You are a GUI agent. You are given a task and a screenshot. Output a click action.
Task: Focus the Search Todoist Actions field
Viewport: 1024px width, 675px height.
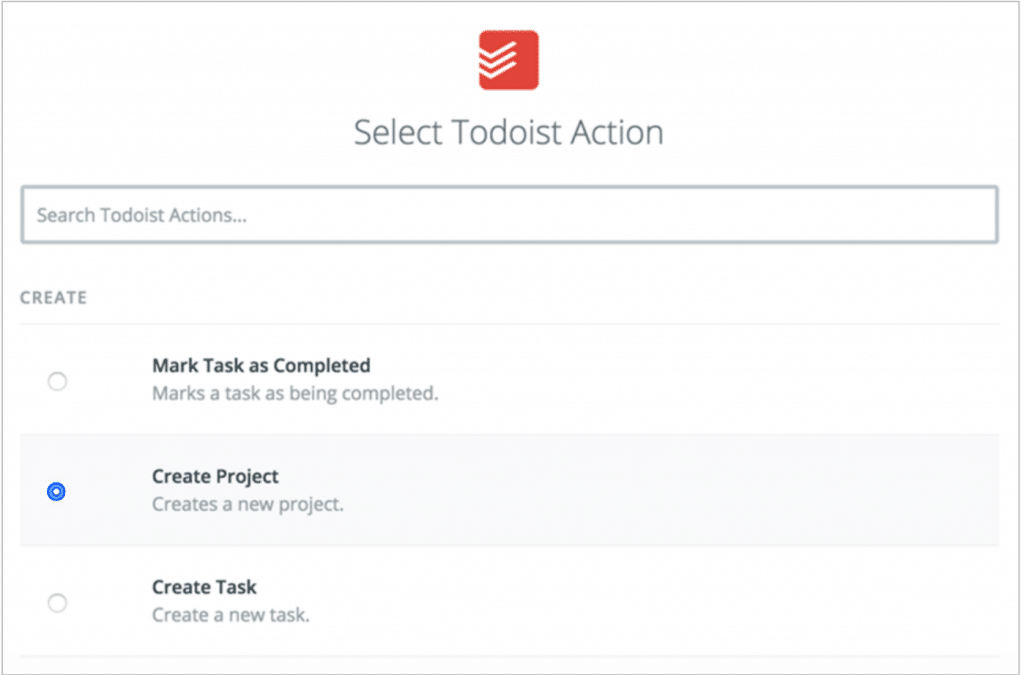[x=509, y=214]
